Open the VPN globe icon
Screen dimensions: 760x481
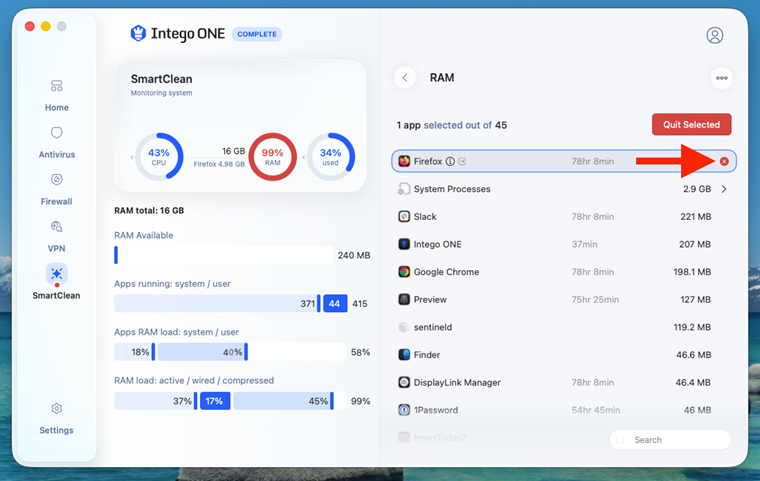(57, 226)
